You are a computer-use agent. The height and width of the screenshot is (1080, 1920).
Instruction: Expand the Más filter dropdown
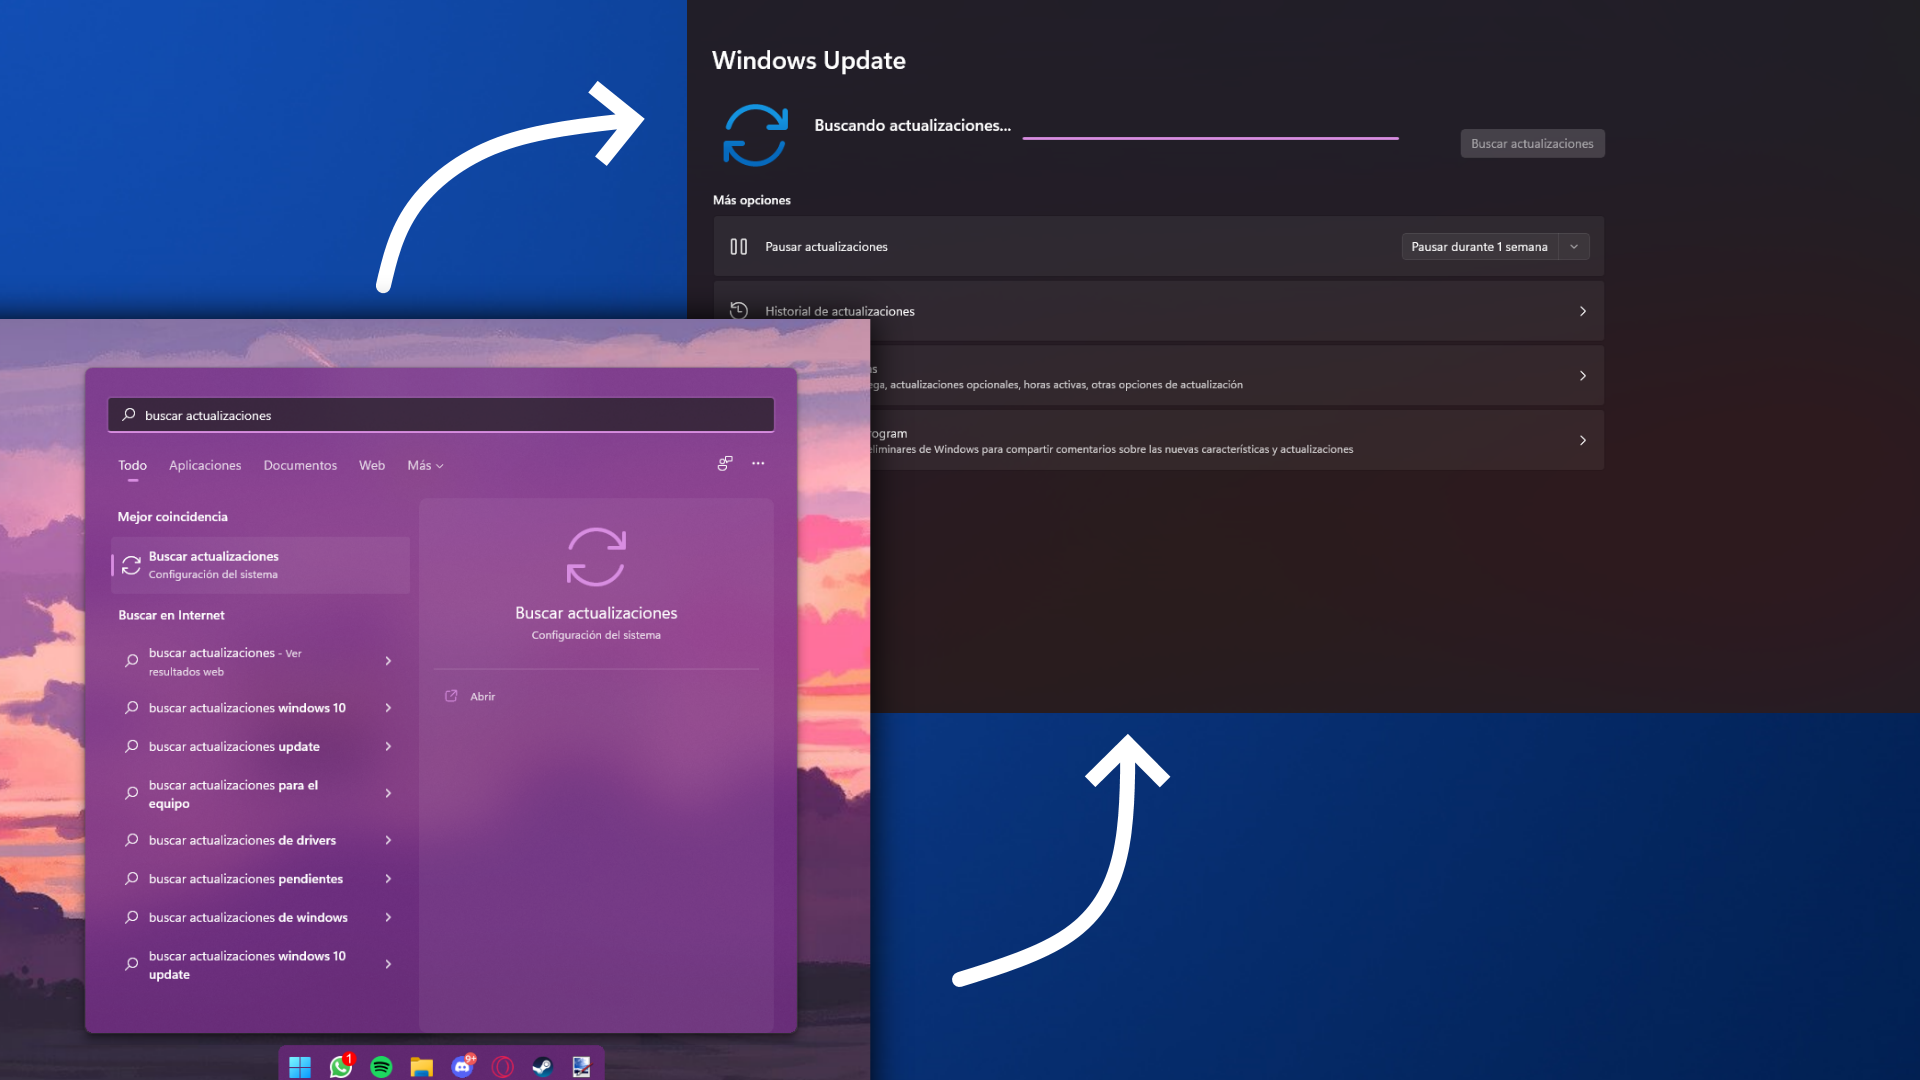click(x=425, y=465)
